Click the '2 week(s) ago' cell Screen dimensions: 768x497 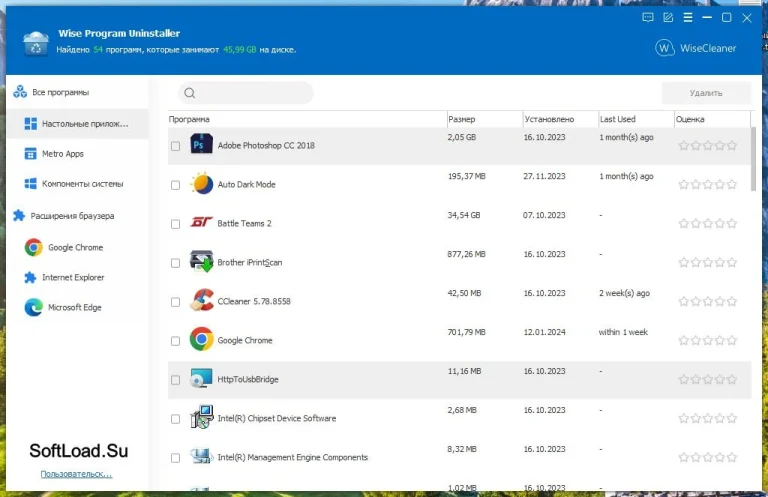tap(624, 293)
